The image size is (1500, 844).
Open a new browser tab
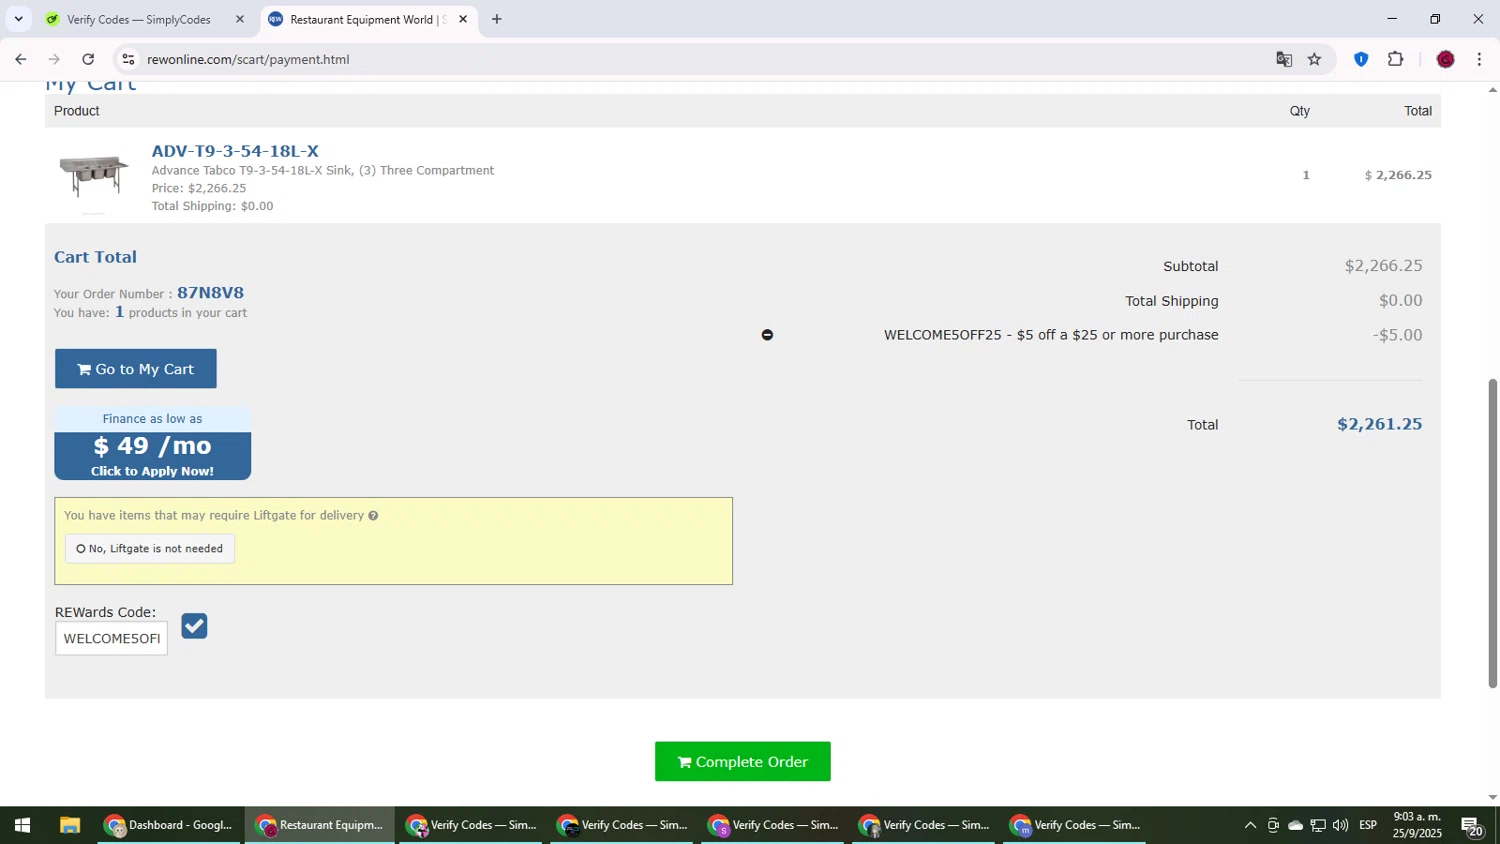(x=497, y=19)
